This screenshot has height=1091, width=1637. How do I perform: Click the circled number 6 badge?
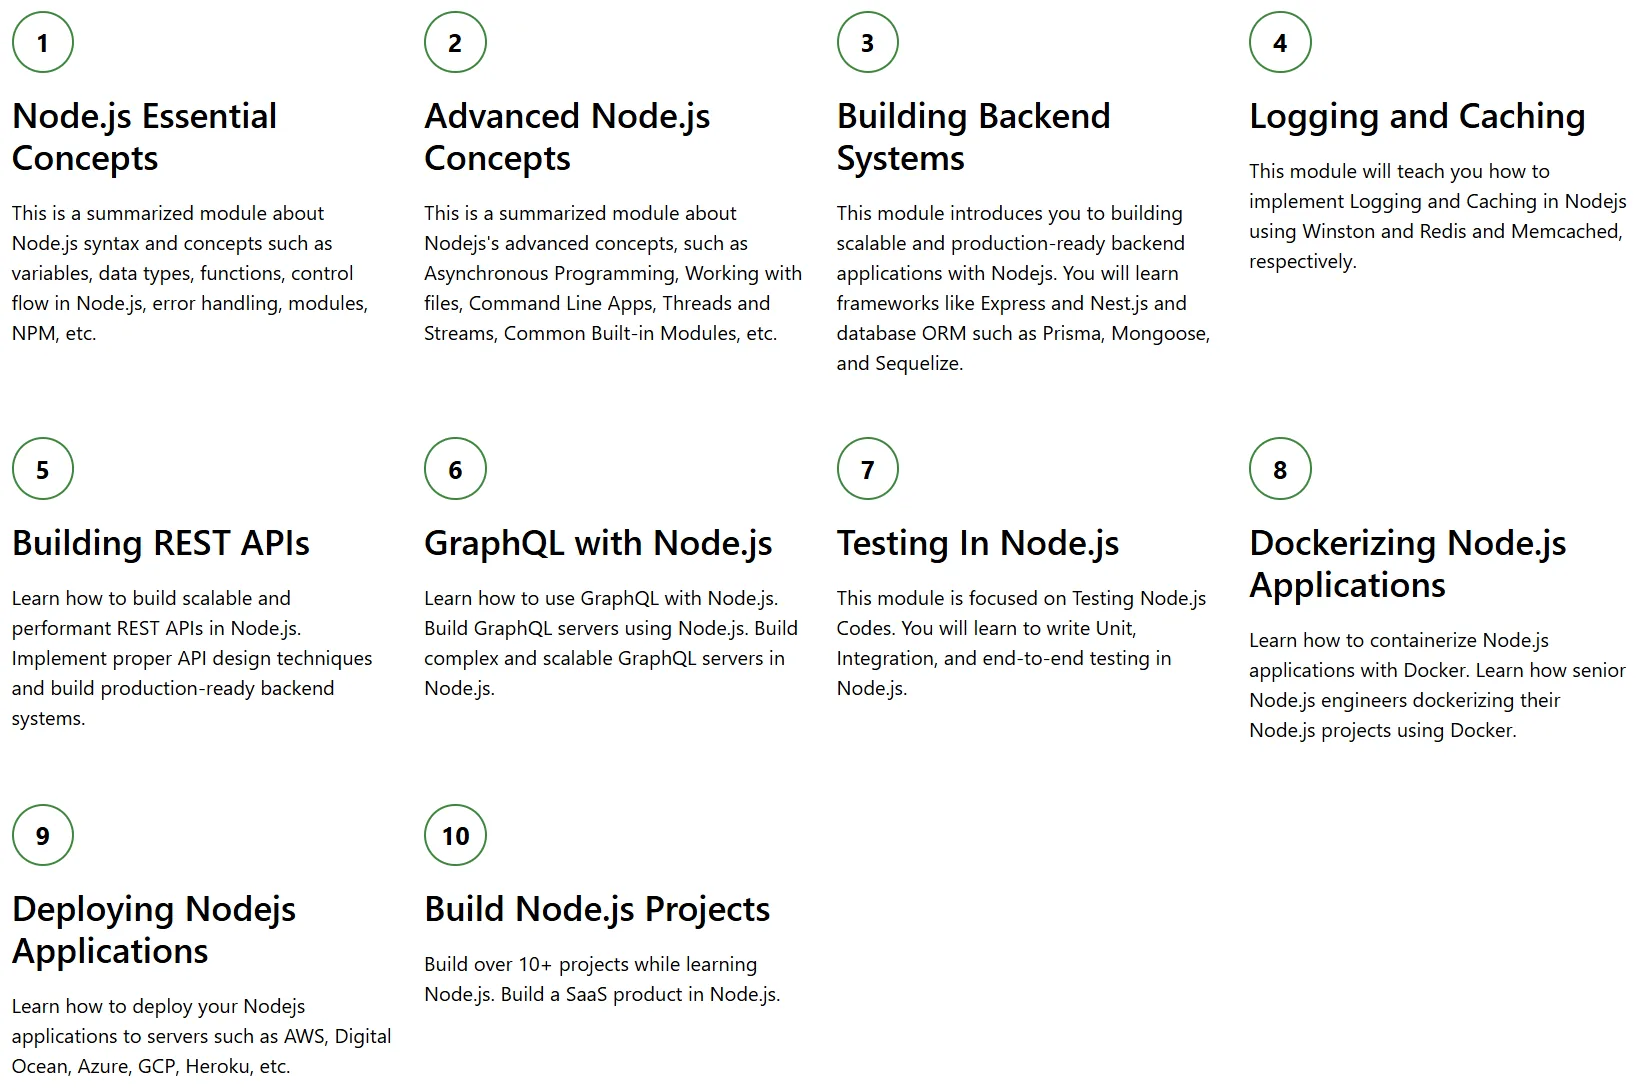click(x=455, y=469)
